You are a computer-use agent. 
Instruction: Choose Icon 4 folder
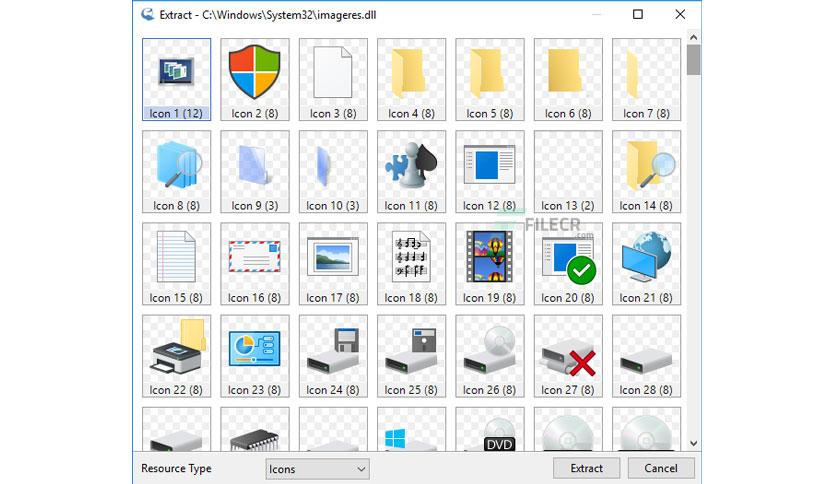(412, 79)
